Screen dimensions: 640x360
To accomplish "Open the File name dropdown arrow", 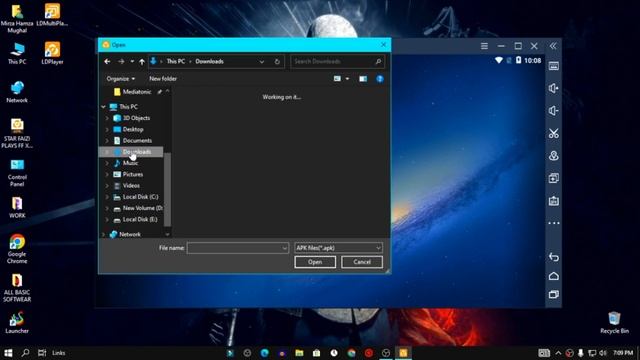I will point(284,248).
